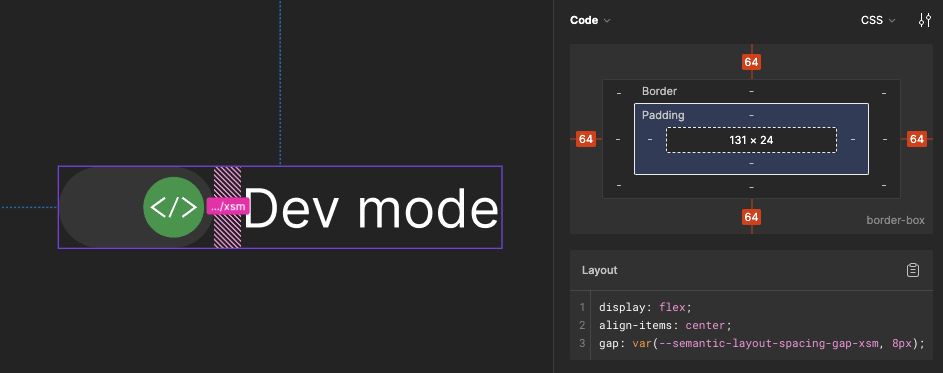
Task: Click the Border label in box model
Action: point(659,91)
